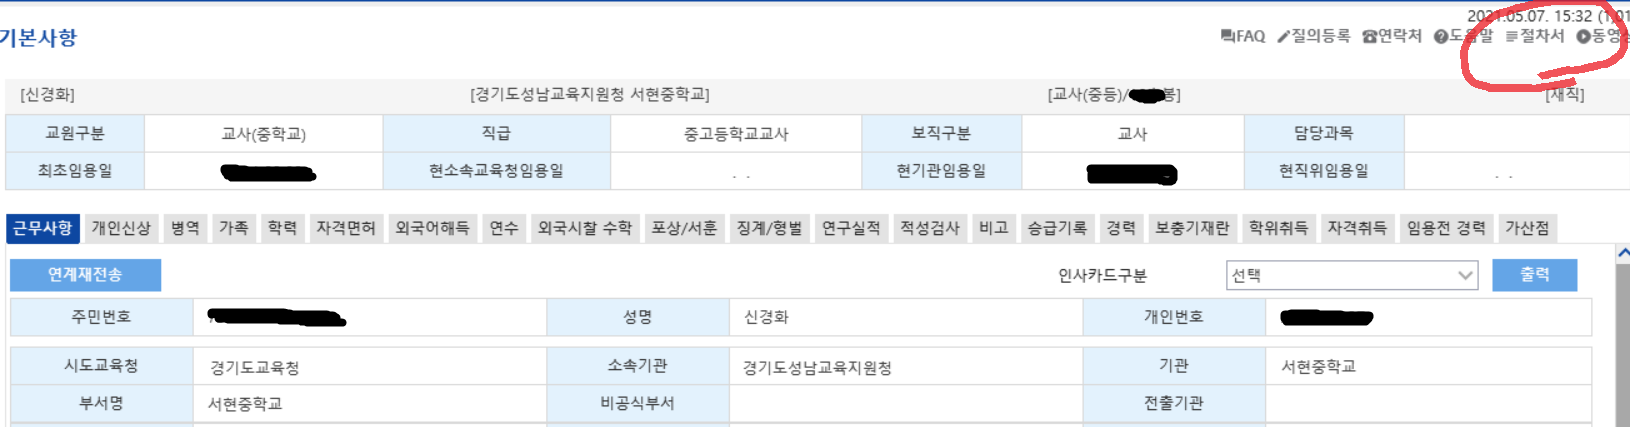Click the 출력 print button
The height and width of the screenshot is (427, 1630).
tap(1534, 275)
